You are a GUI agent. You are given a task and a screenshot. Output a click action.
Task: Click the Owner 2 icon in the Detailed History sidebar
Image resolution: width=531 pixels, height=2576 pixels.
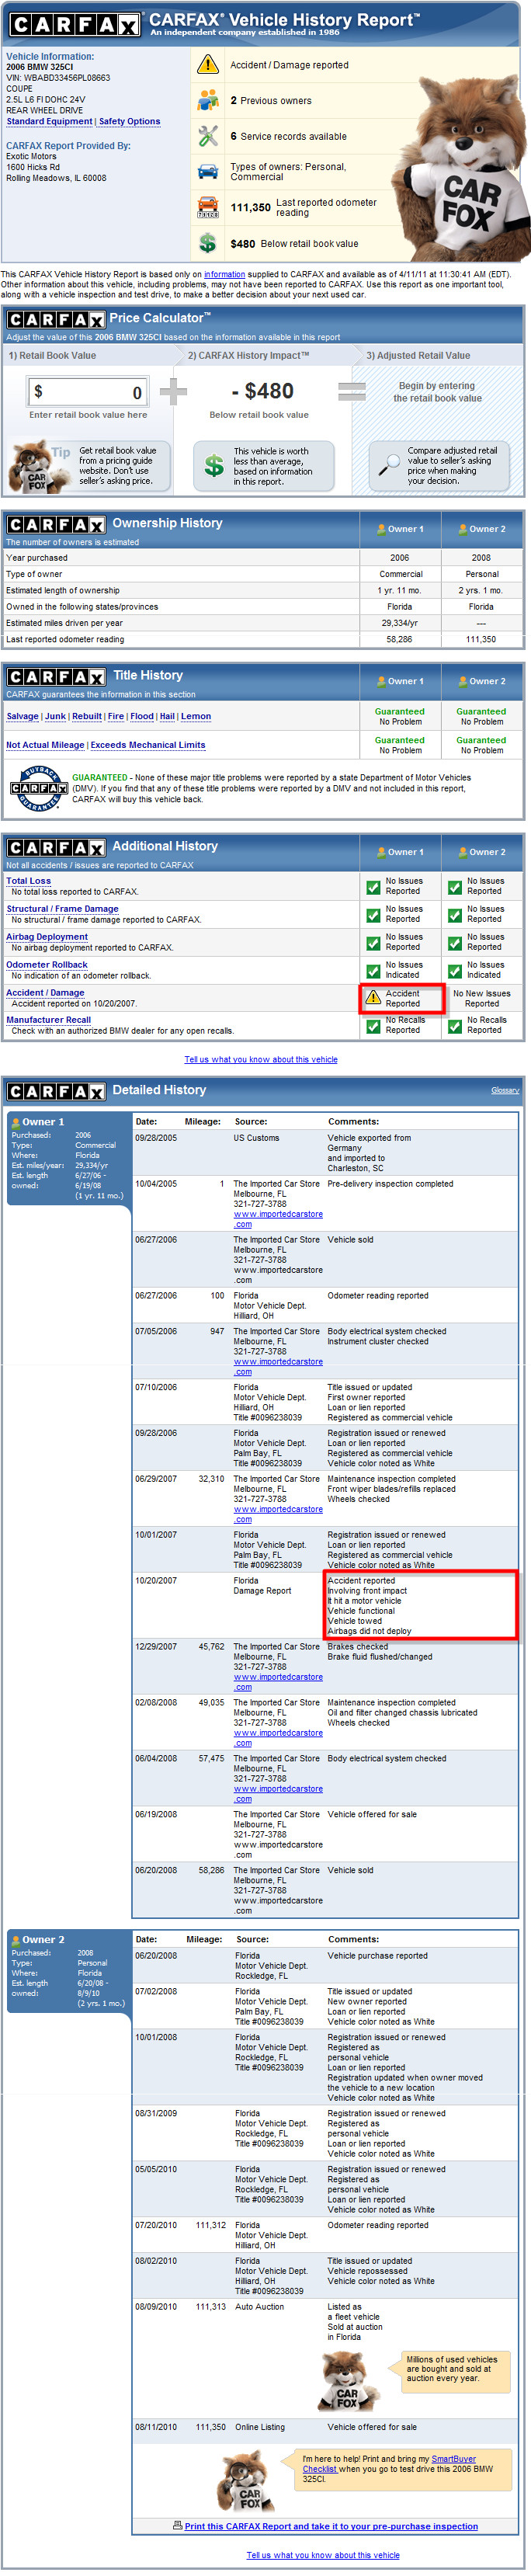pos(15,1941)
